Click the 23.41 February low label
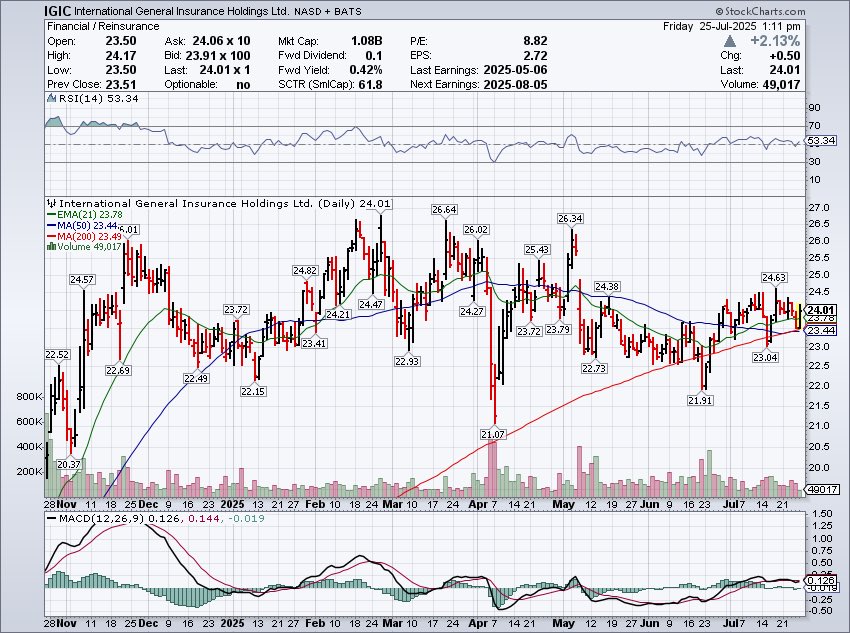The height and width of the screenshot is (633, 850). tap(314, 343)
